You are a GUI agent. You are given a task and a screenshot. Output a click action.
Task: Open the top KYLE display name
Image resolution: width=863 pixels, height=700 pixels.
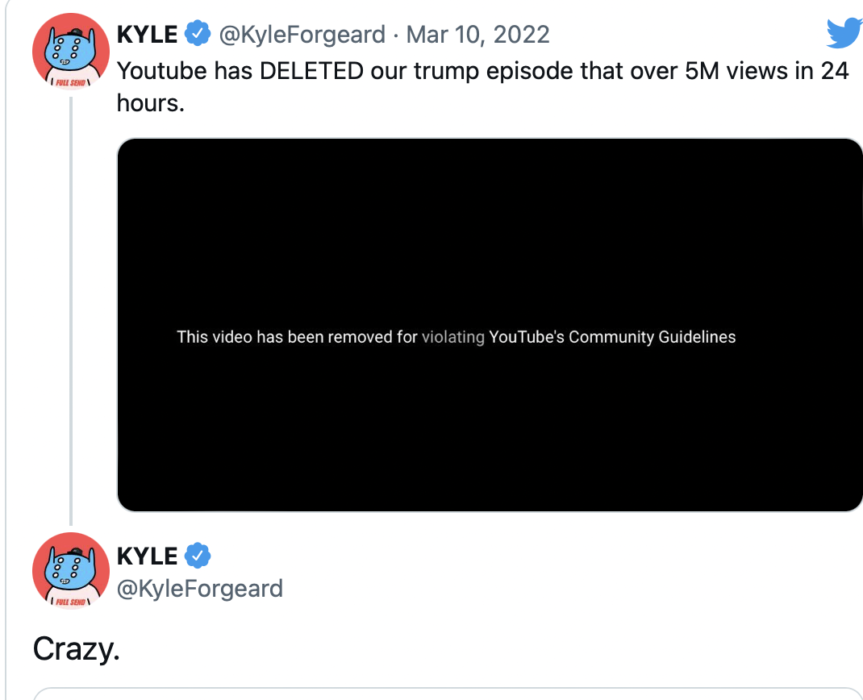[147, 34]
